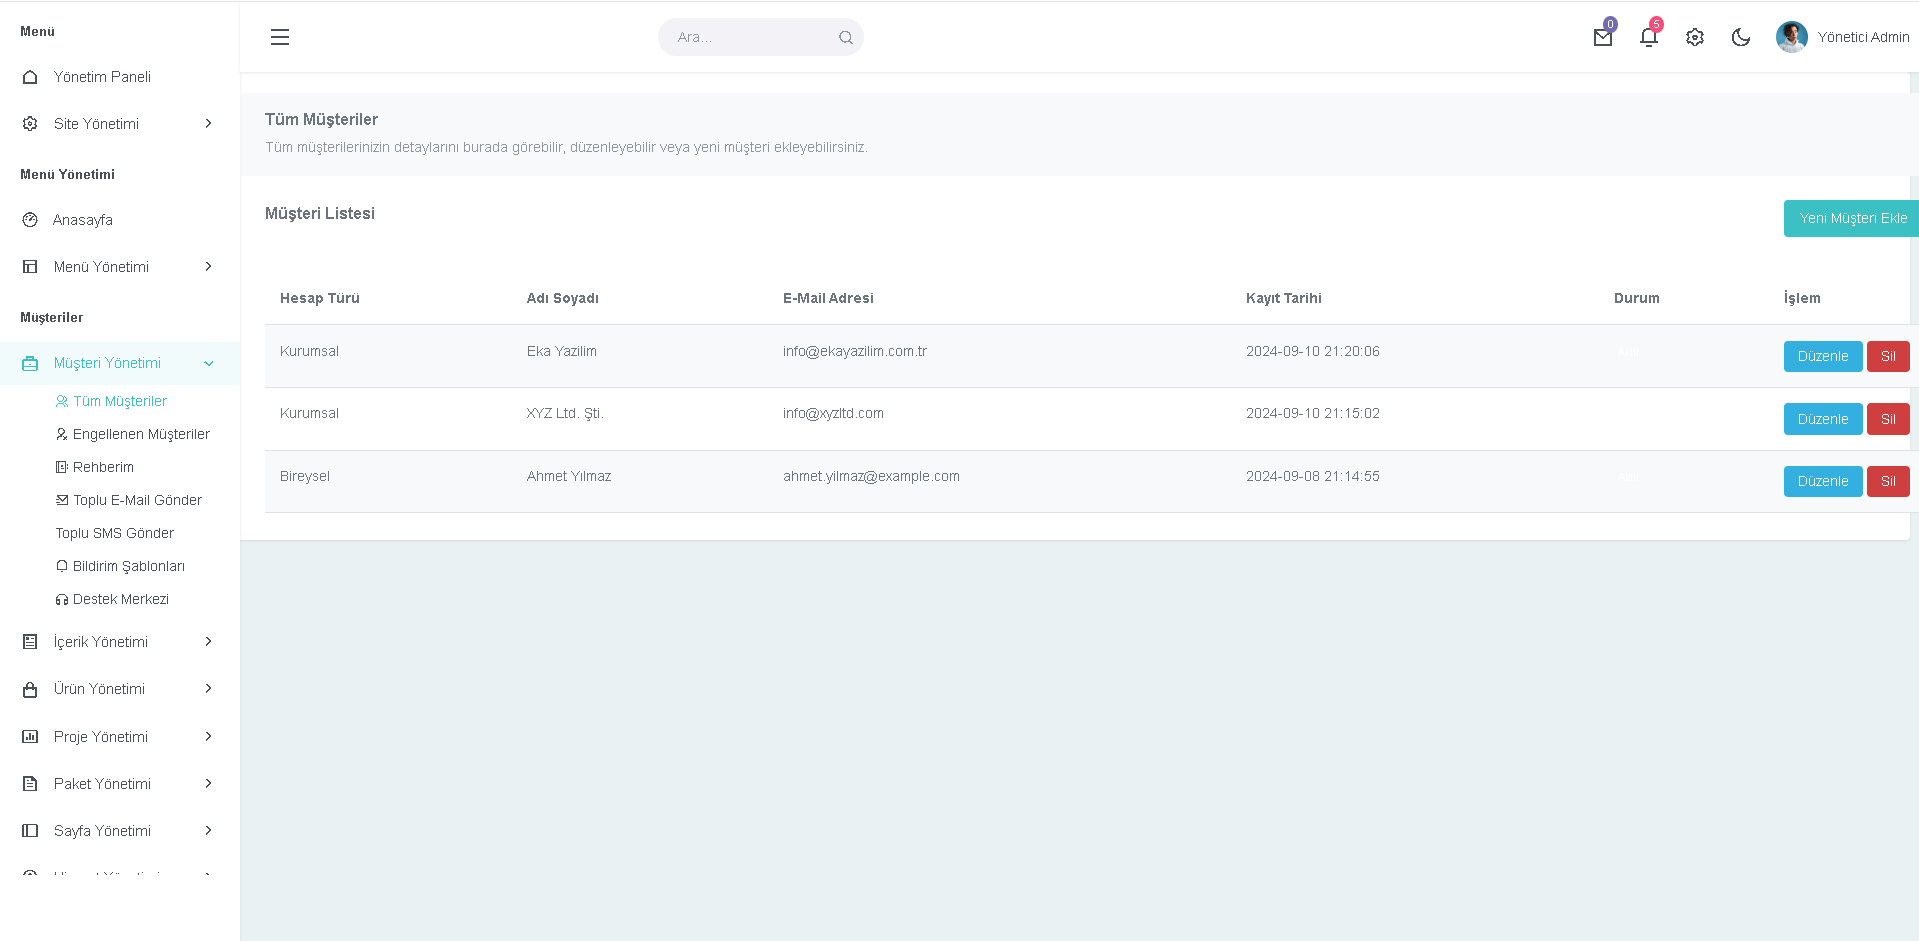Image resolution: width=1919 pixels, height=941 pixels.
Task: Click the Bildirim Şablonları bell icon
Action: [x=62, y=566]
